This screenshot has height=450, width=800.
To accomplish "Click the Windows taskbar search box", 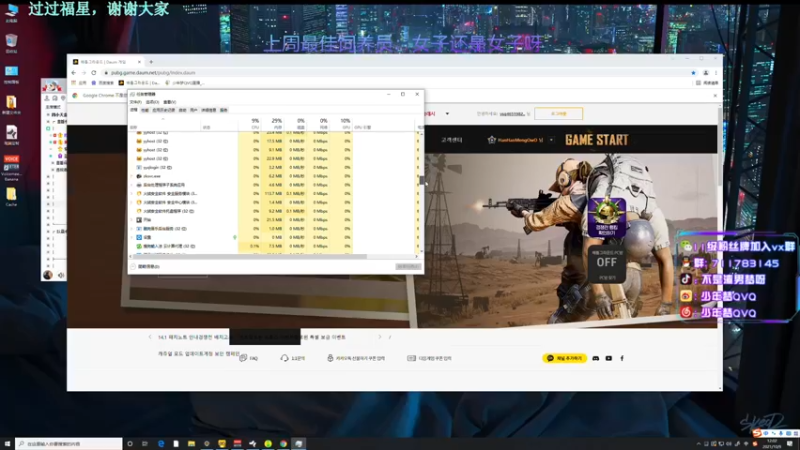I will (x=69, y=444).
